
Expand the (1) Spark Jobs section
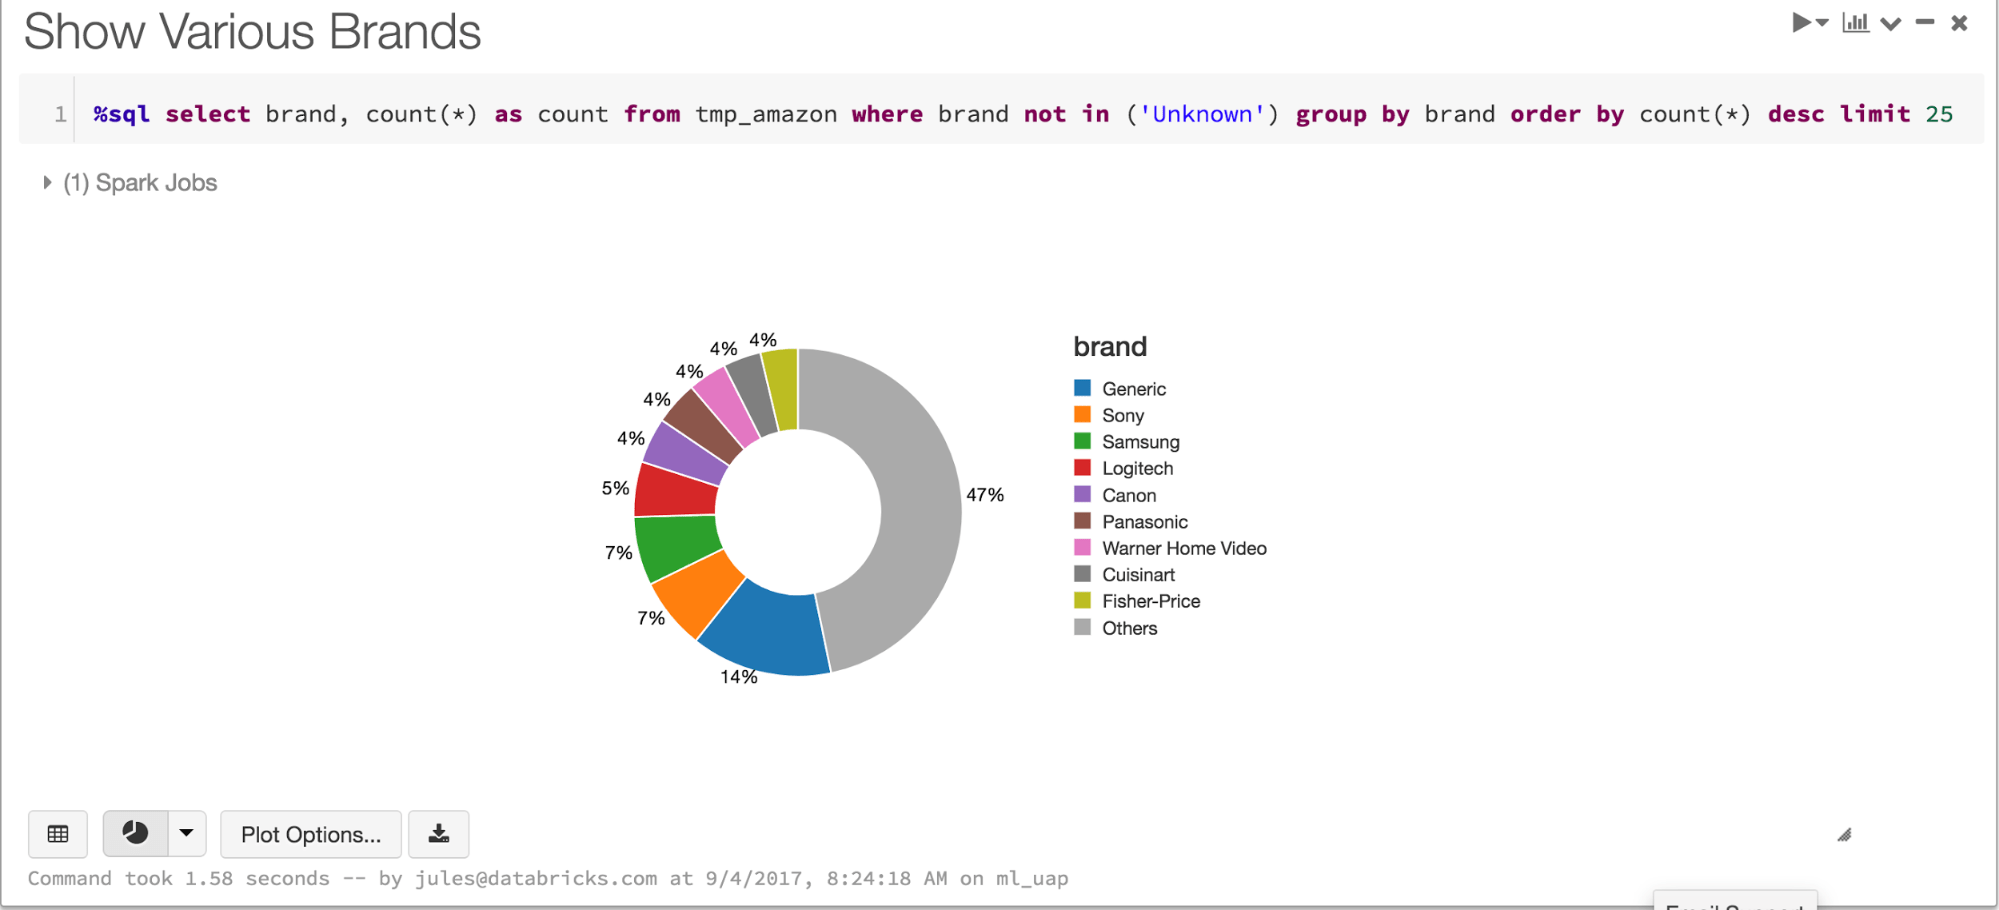(x=130, y=183)
